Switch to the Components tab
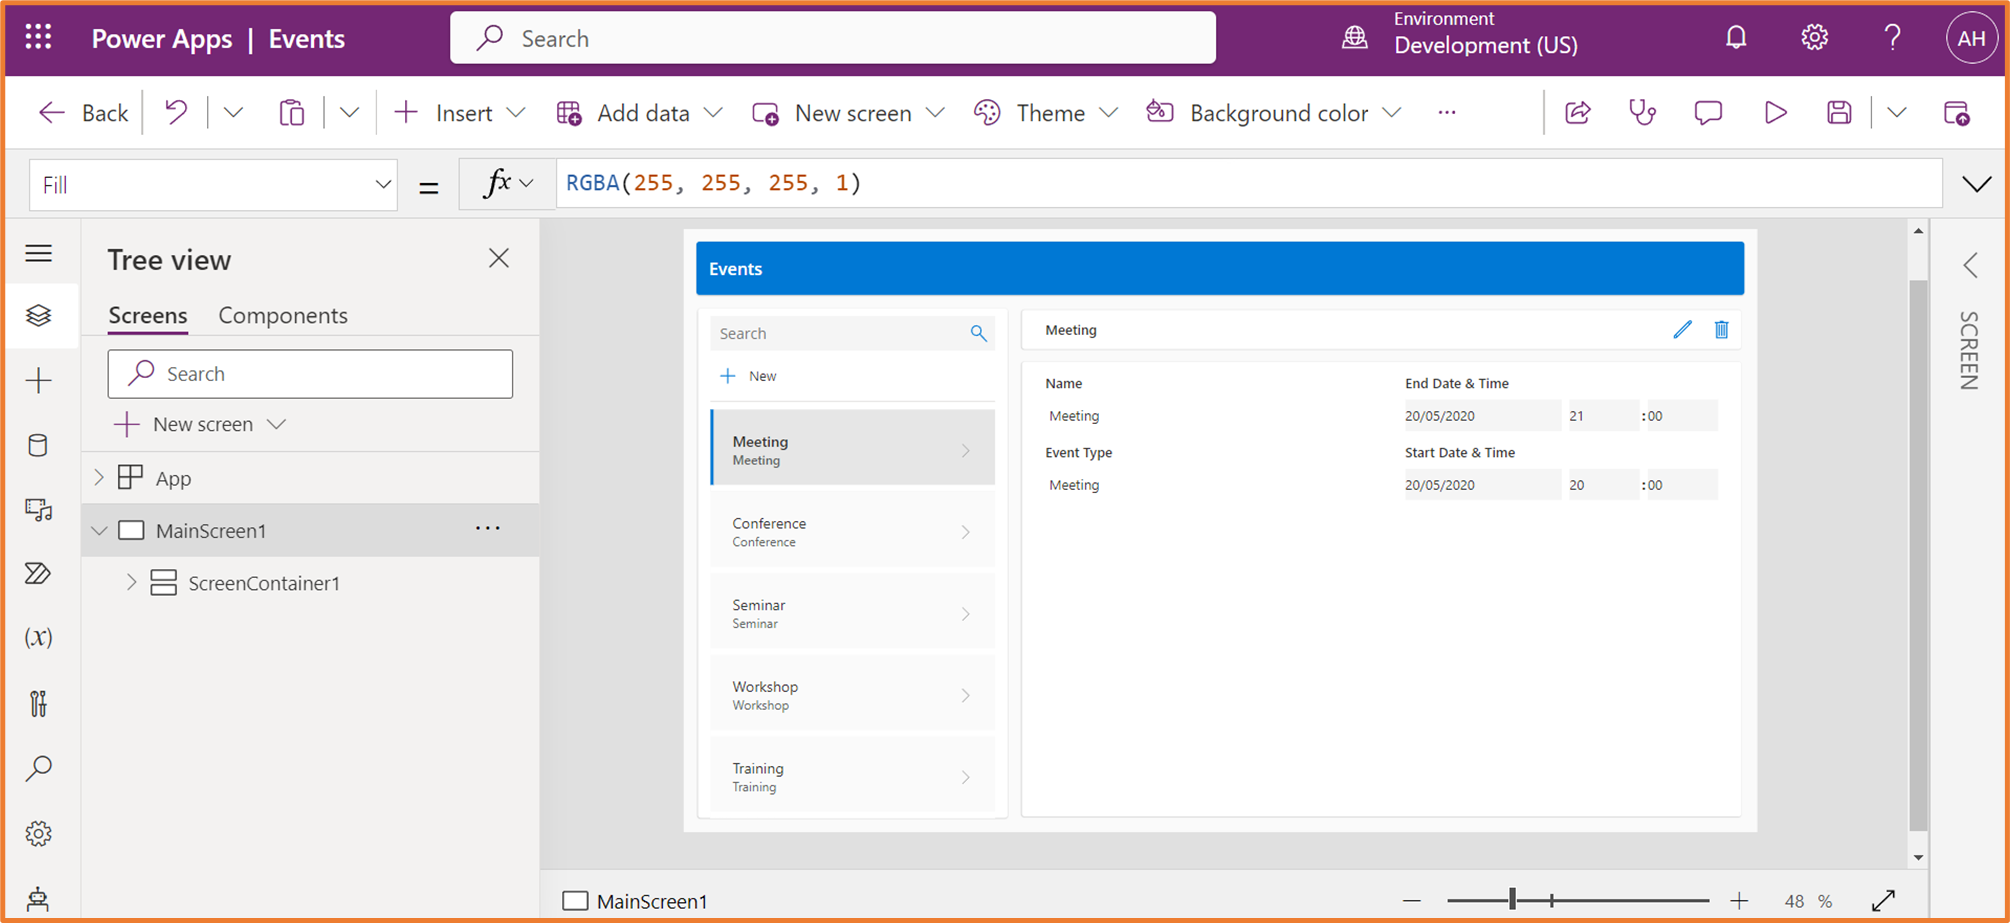This screenshot has width=2010, height=923. [x=282, y=315]
